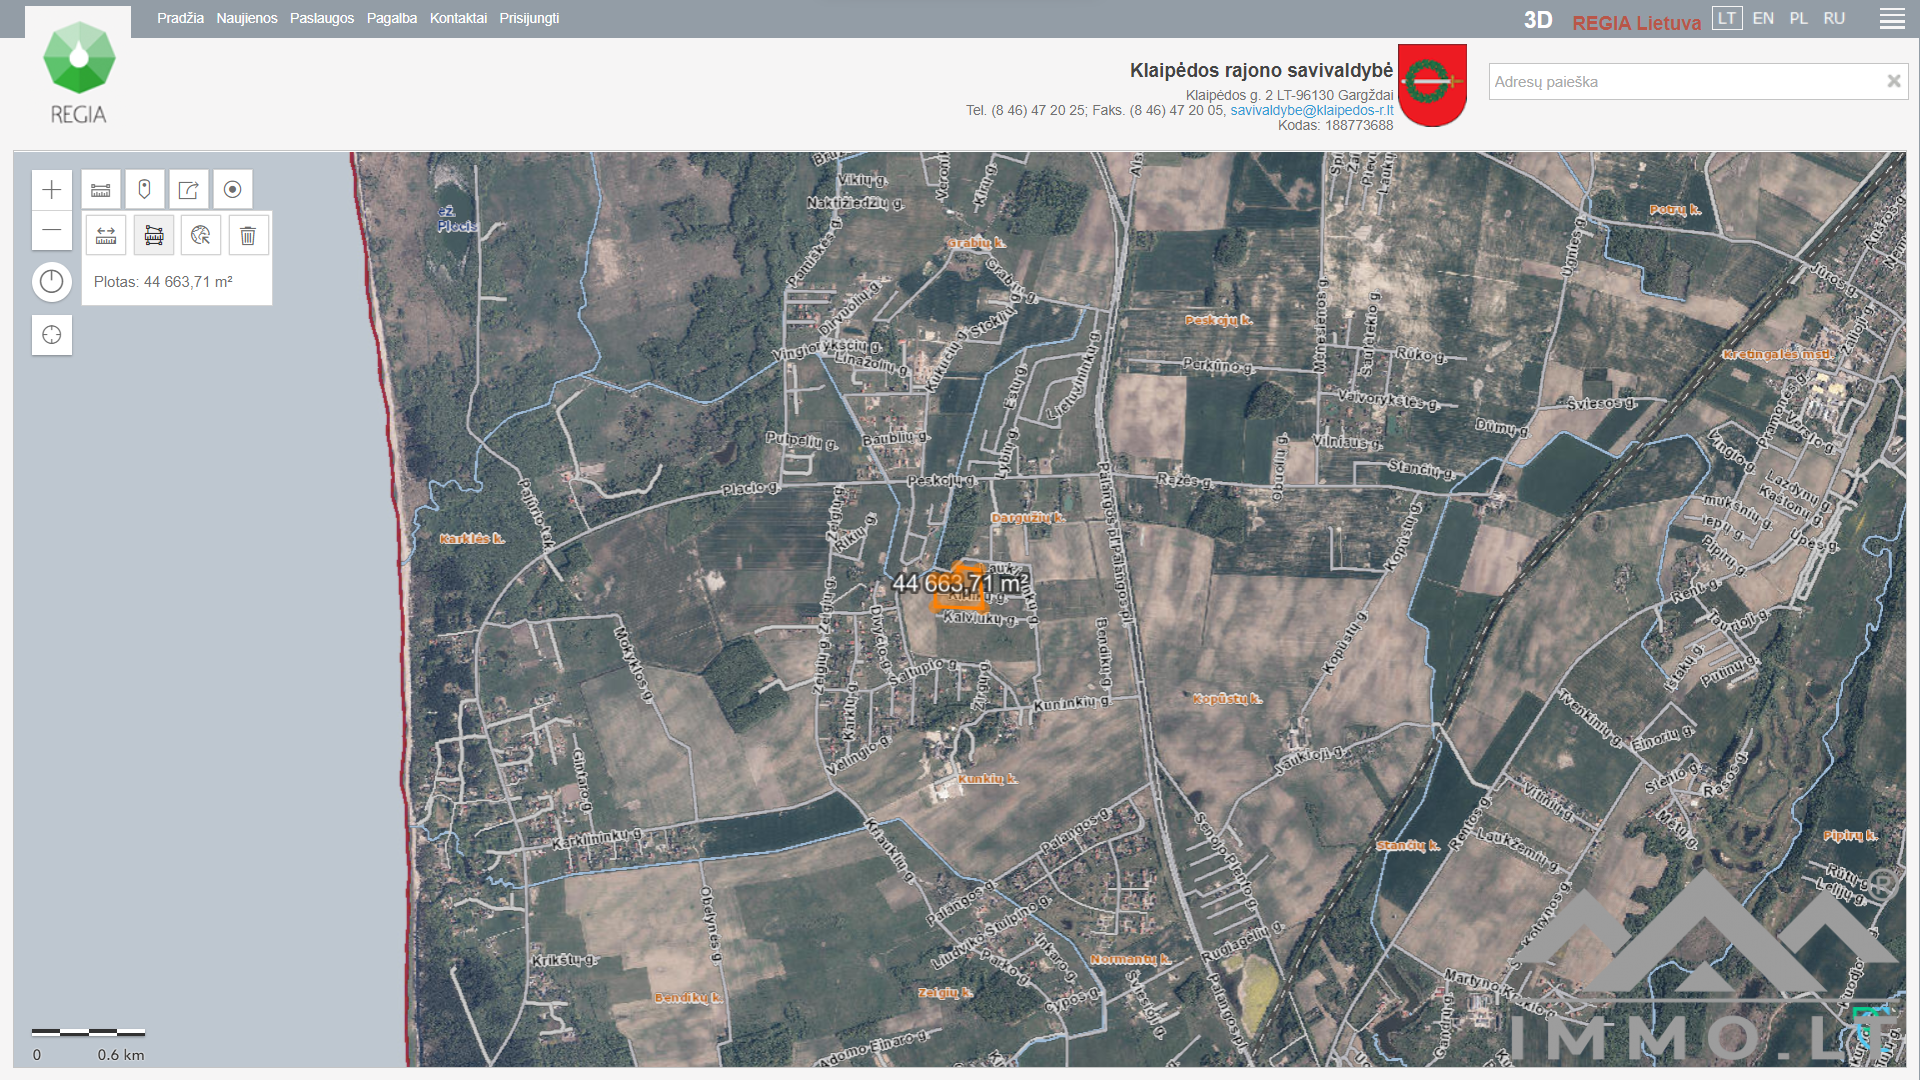Image resolution: width=1920 pixels, height=1080 pixels.
Task: Click the locate-me crosshair button
Action: [x=52, y=335]
